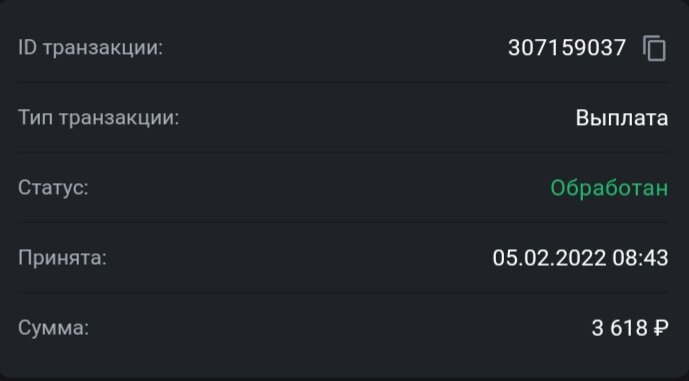Click the 'Принята:' label
The height and width of the screenshot is (381, 689).
tap(62, 258)
